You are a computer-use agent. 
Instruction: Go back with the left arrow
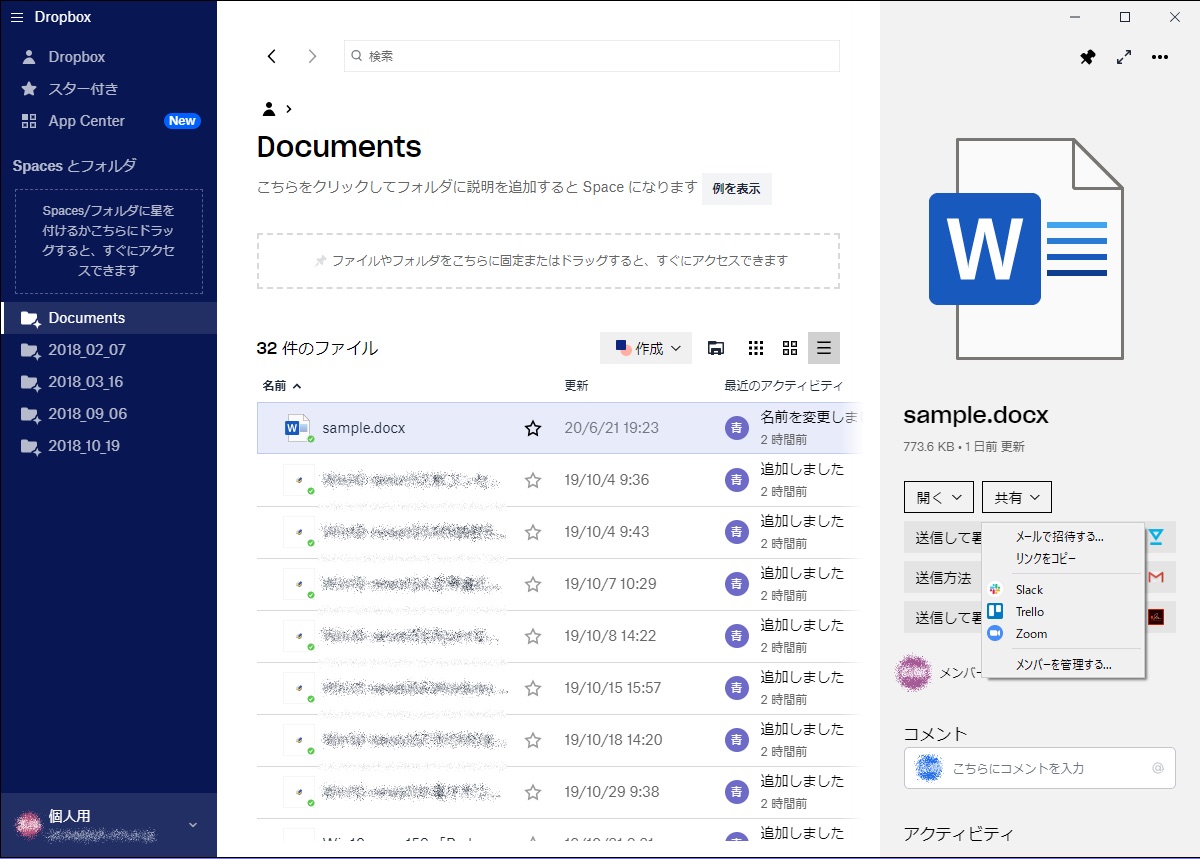[271, 56]
